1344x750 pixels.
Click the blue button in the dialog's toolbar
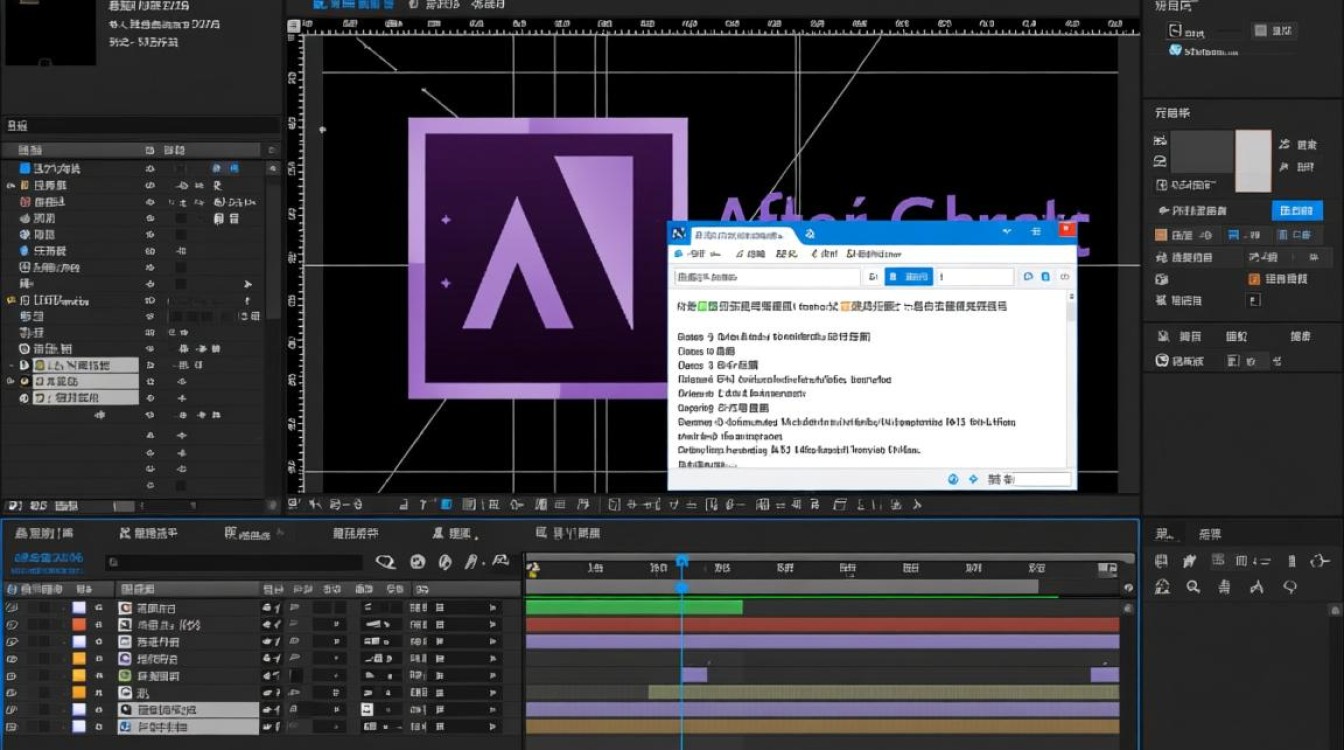point(909,277)
